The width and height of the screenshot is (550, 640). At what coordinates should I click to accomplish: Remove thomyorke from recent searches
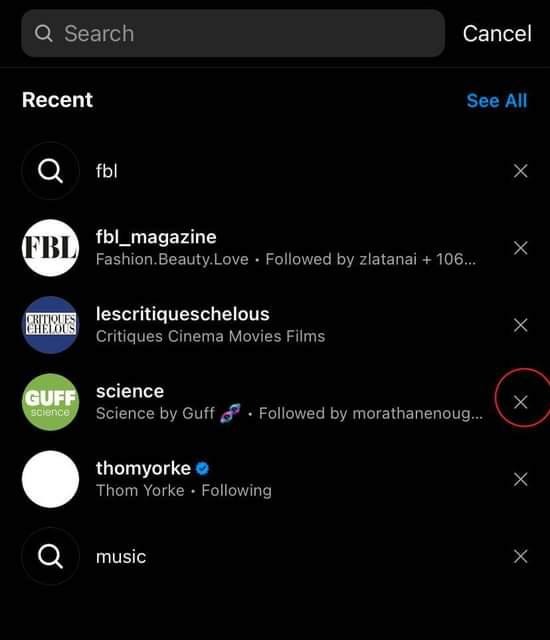pos(520,479)
